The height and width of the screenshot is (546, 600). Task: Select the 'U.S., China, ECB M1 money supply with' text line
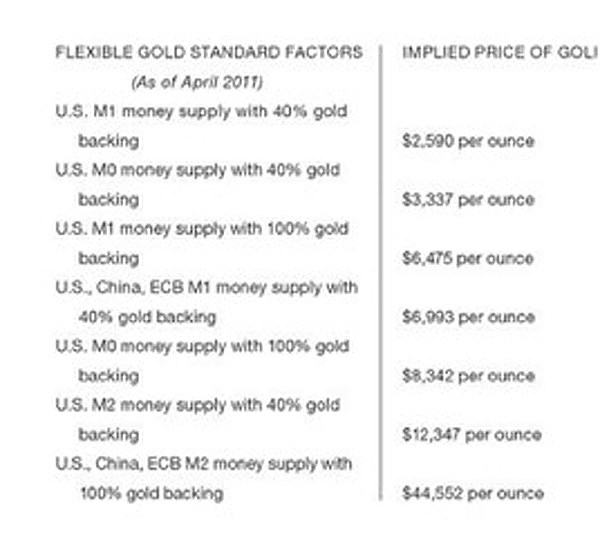pyautogui.click(x=205, y=288)
